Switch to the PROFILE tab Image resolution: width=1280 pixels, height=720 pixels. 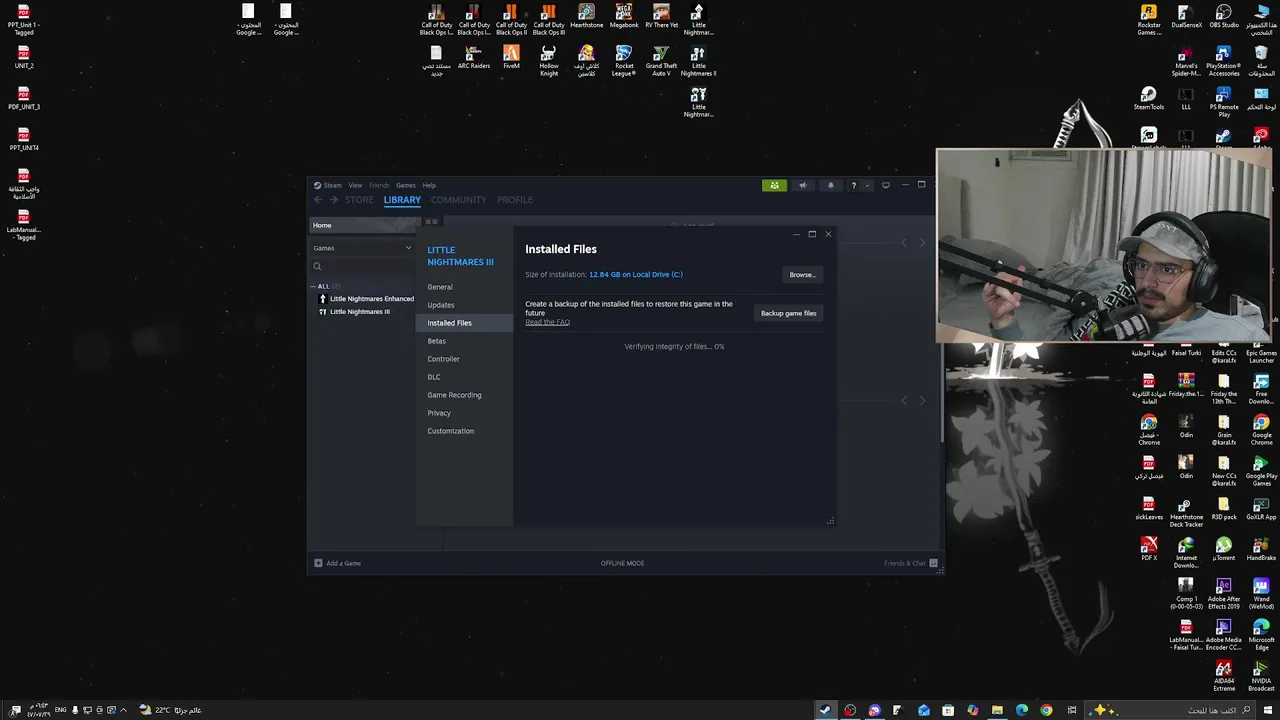(x=515, y=200)
